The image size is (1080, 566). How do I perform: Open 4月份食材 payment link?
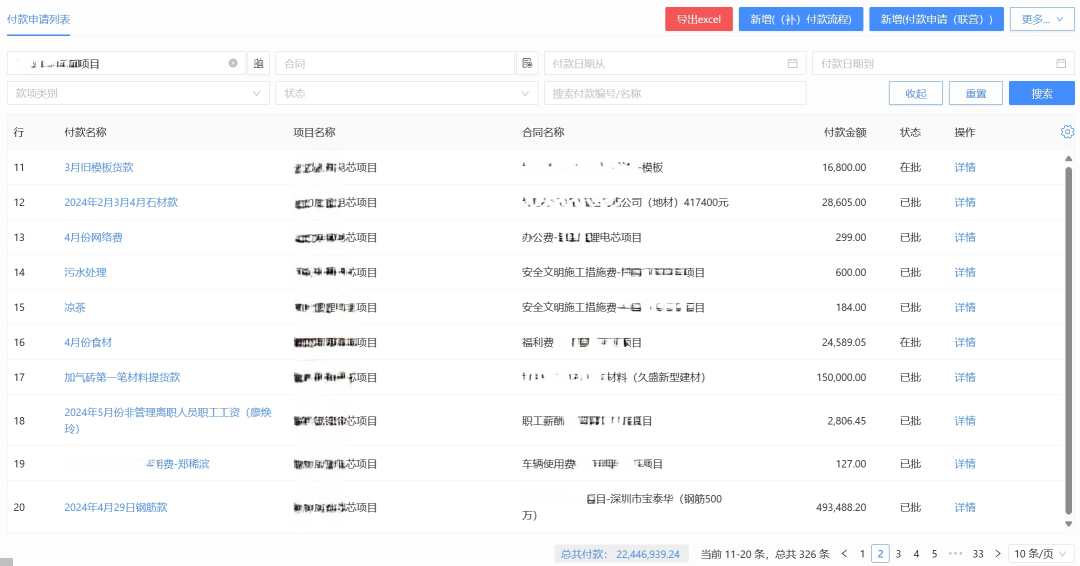(87, 342)
